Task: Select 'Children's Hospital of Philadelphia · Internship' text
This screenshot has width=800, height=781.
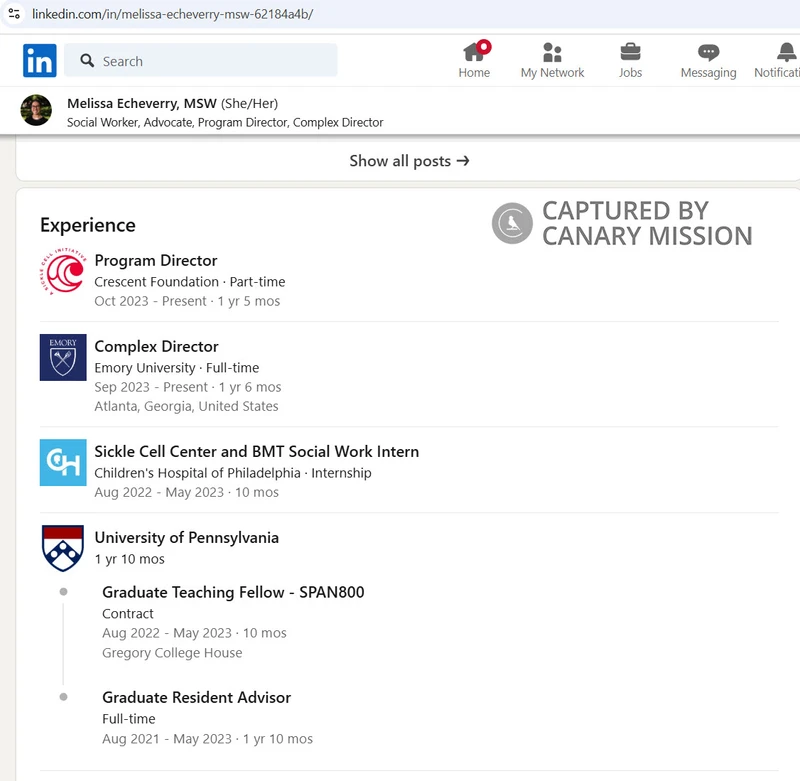Action: click(x=233, y=473)
